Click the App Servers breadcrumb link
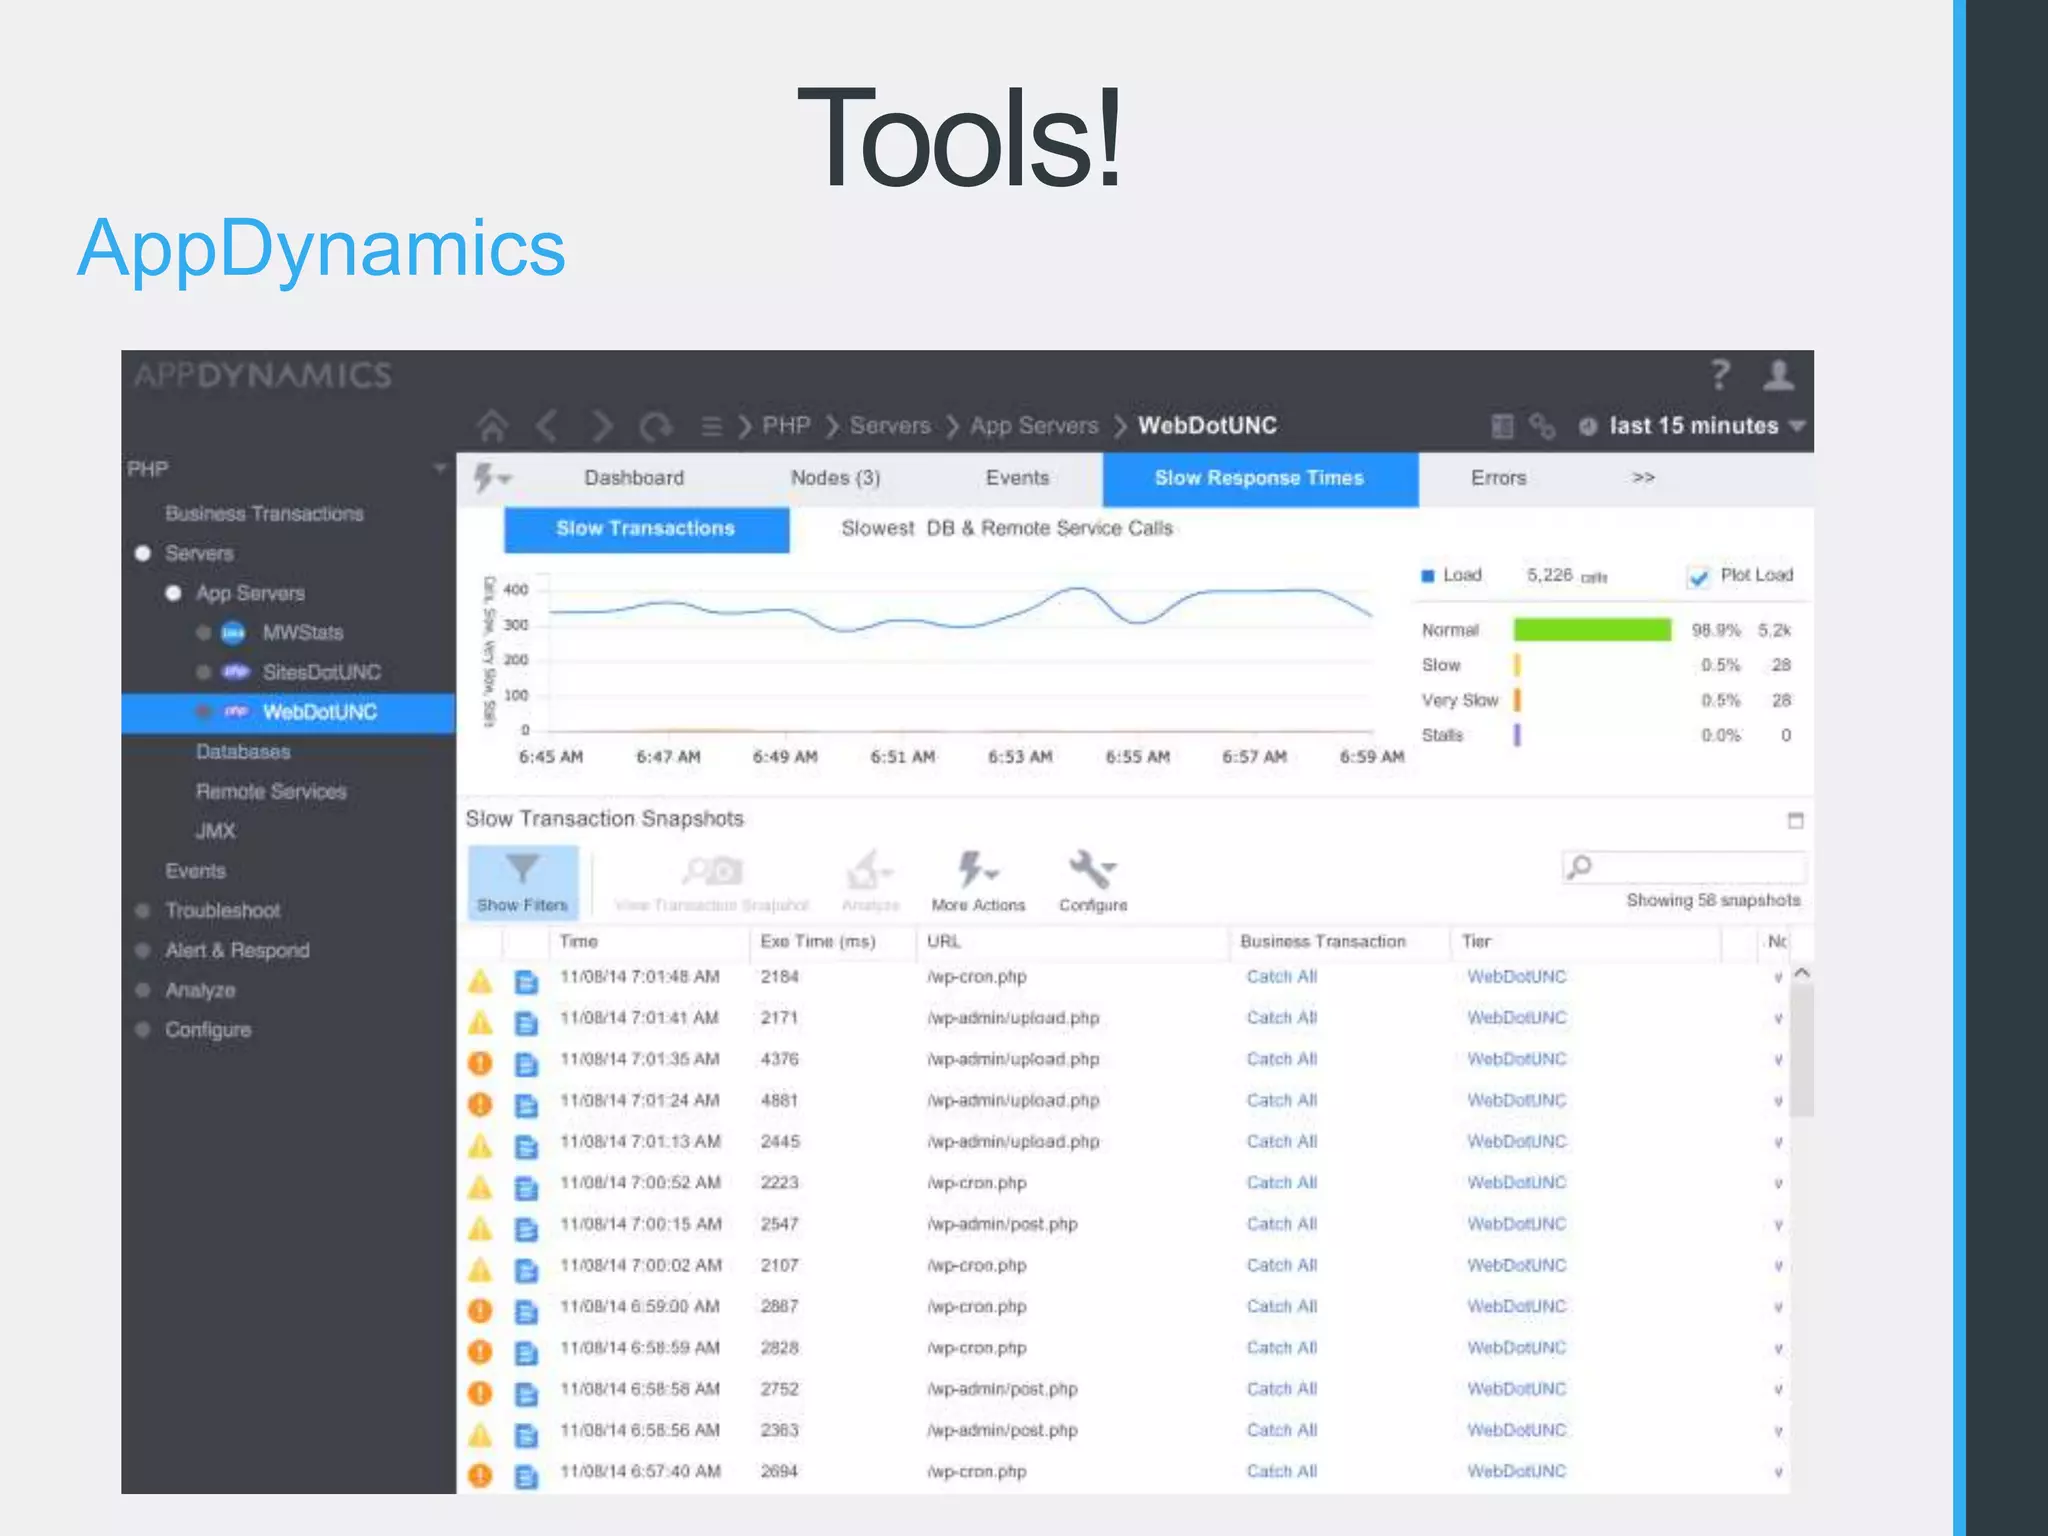The image size is (2048, 1536). coord(1034,426)
